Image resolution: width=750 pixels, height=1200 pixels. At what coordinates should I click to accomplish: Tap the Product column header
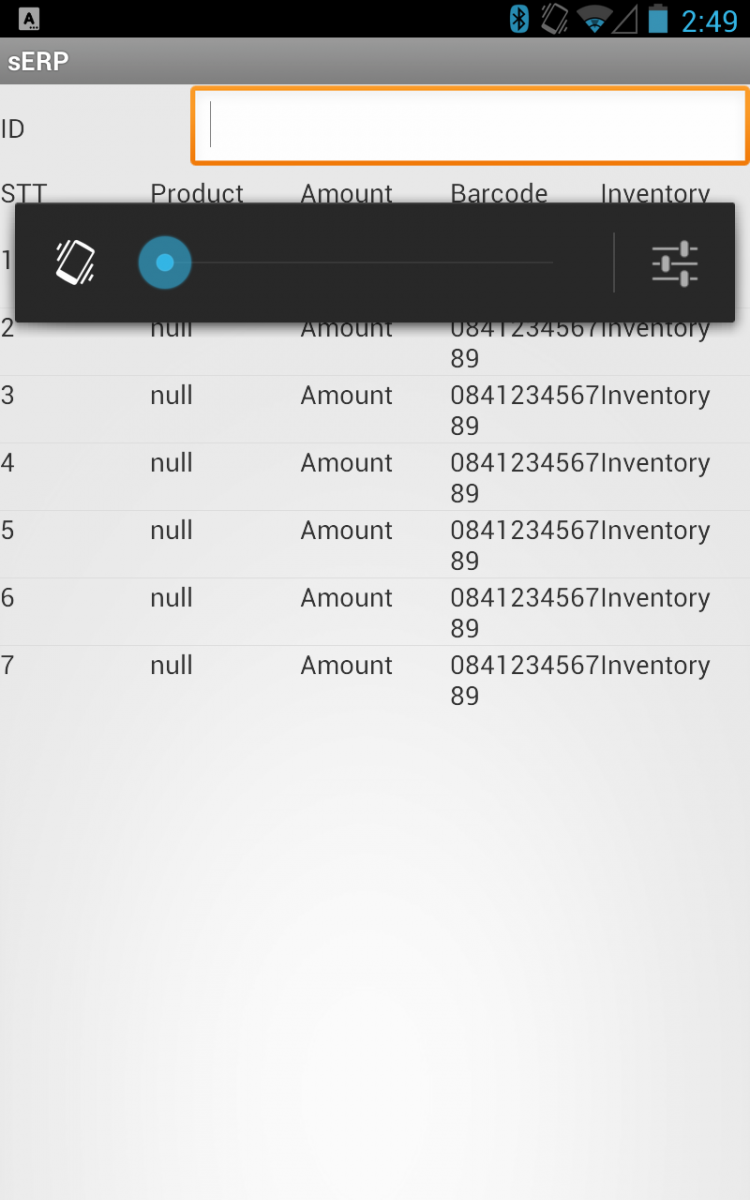pyautogui.click(x=197, y=193)
